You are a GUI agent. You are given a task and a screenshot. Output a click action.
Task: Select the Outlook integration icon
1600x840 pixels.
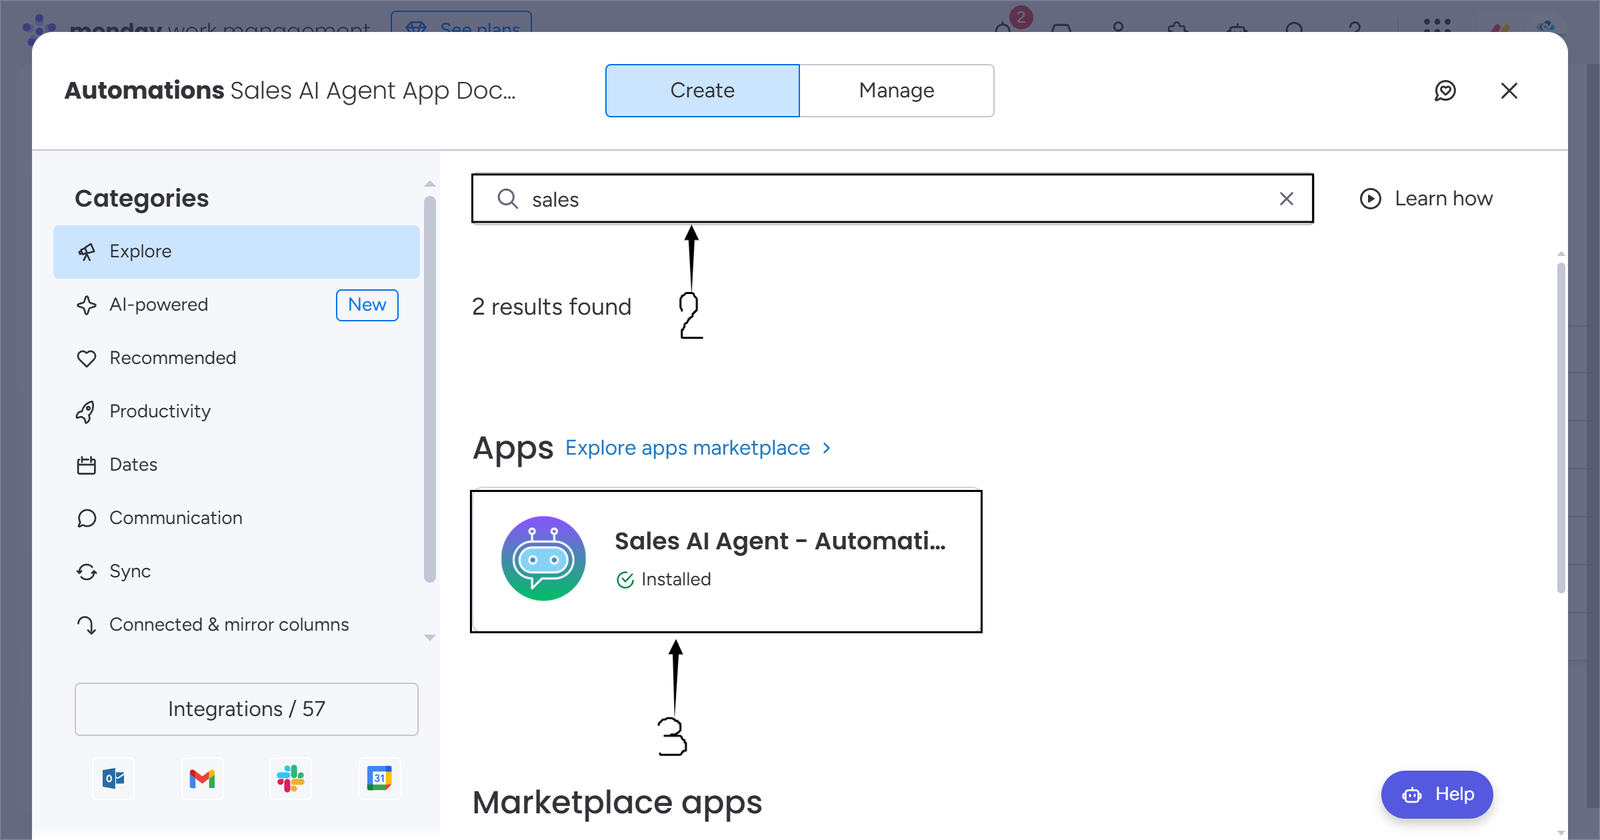(x=114, y=778)
